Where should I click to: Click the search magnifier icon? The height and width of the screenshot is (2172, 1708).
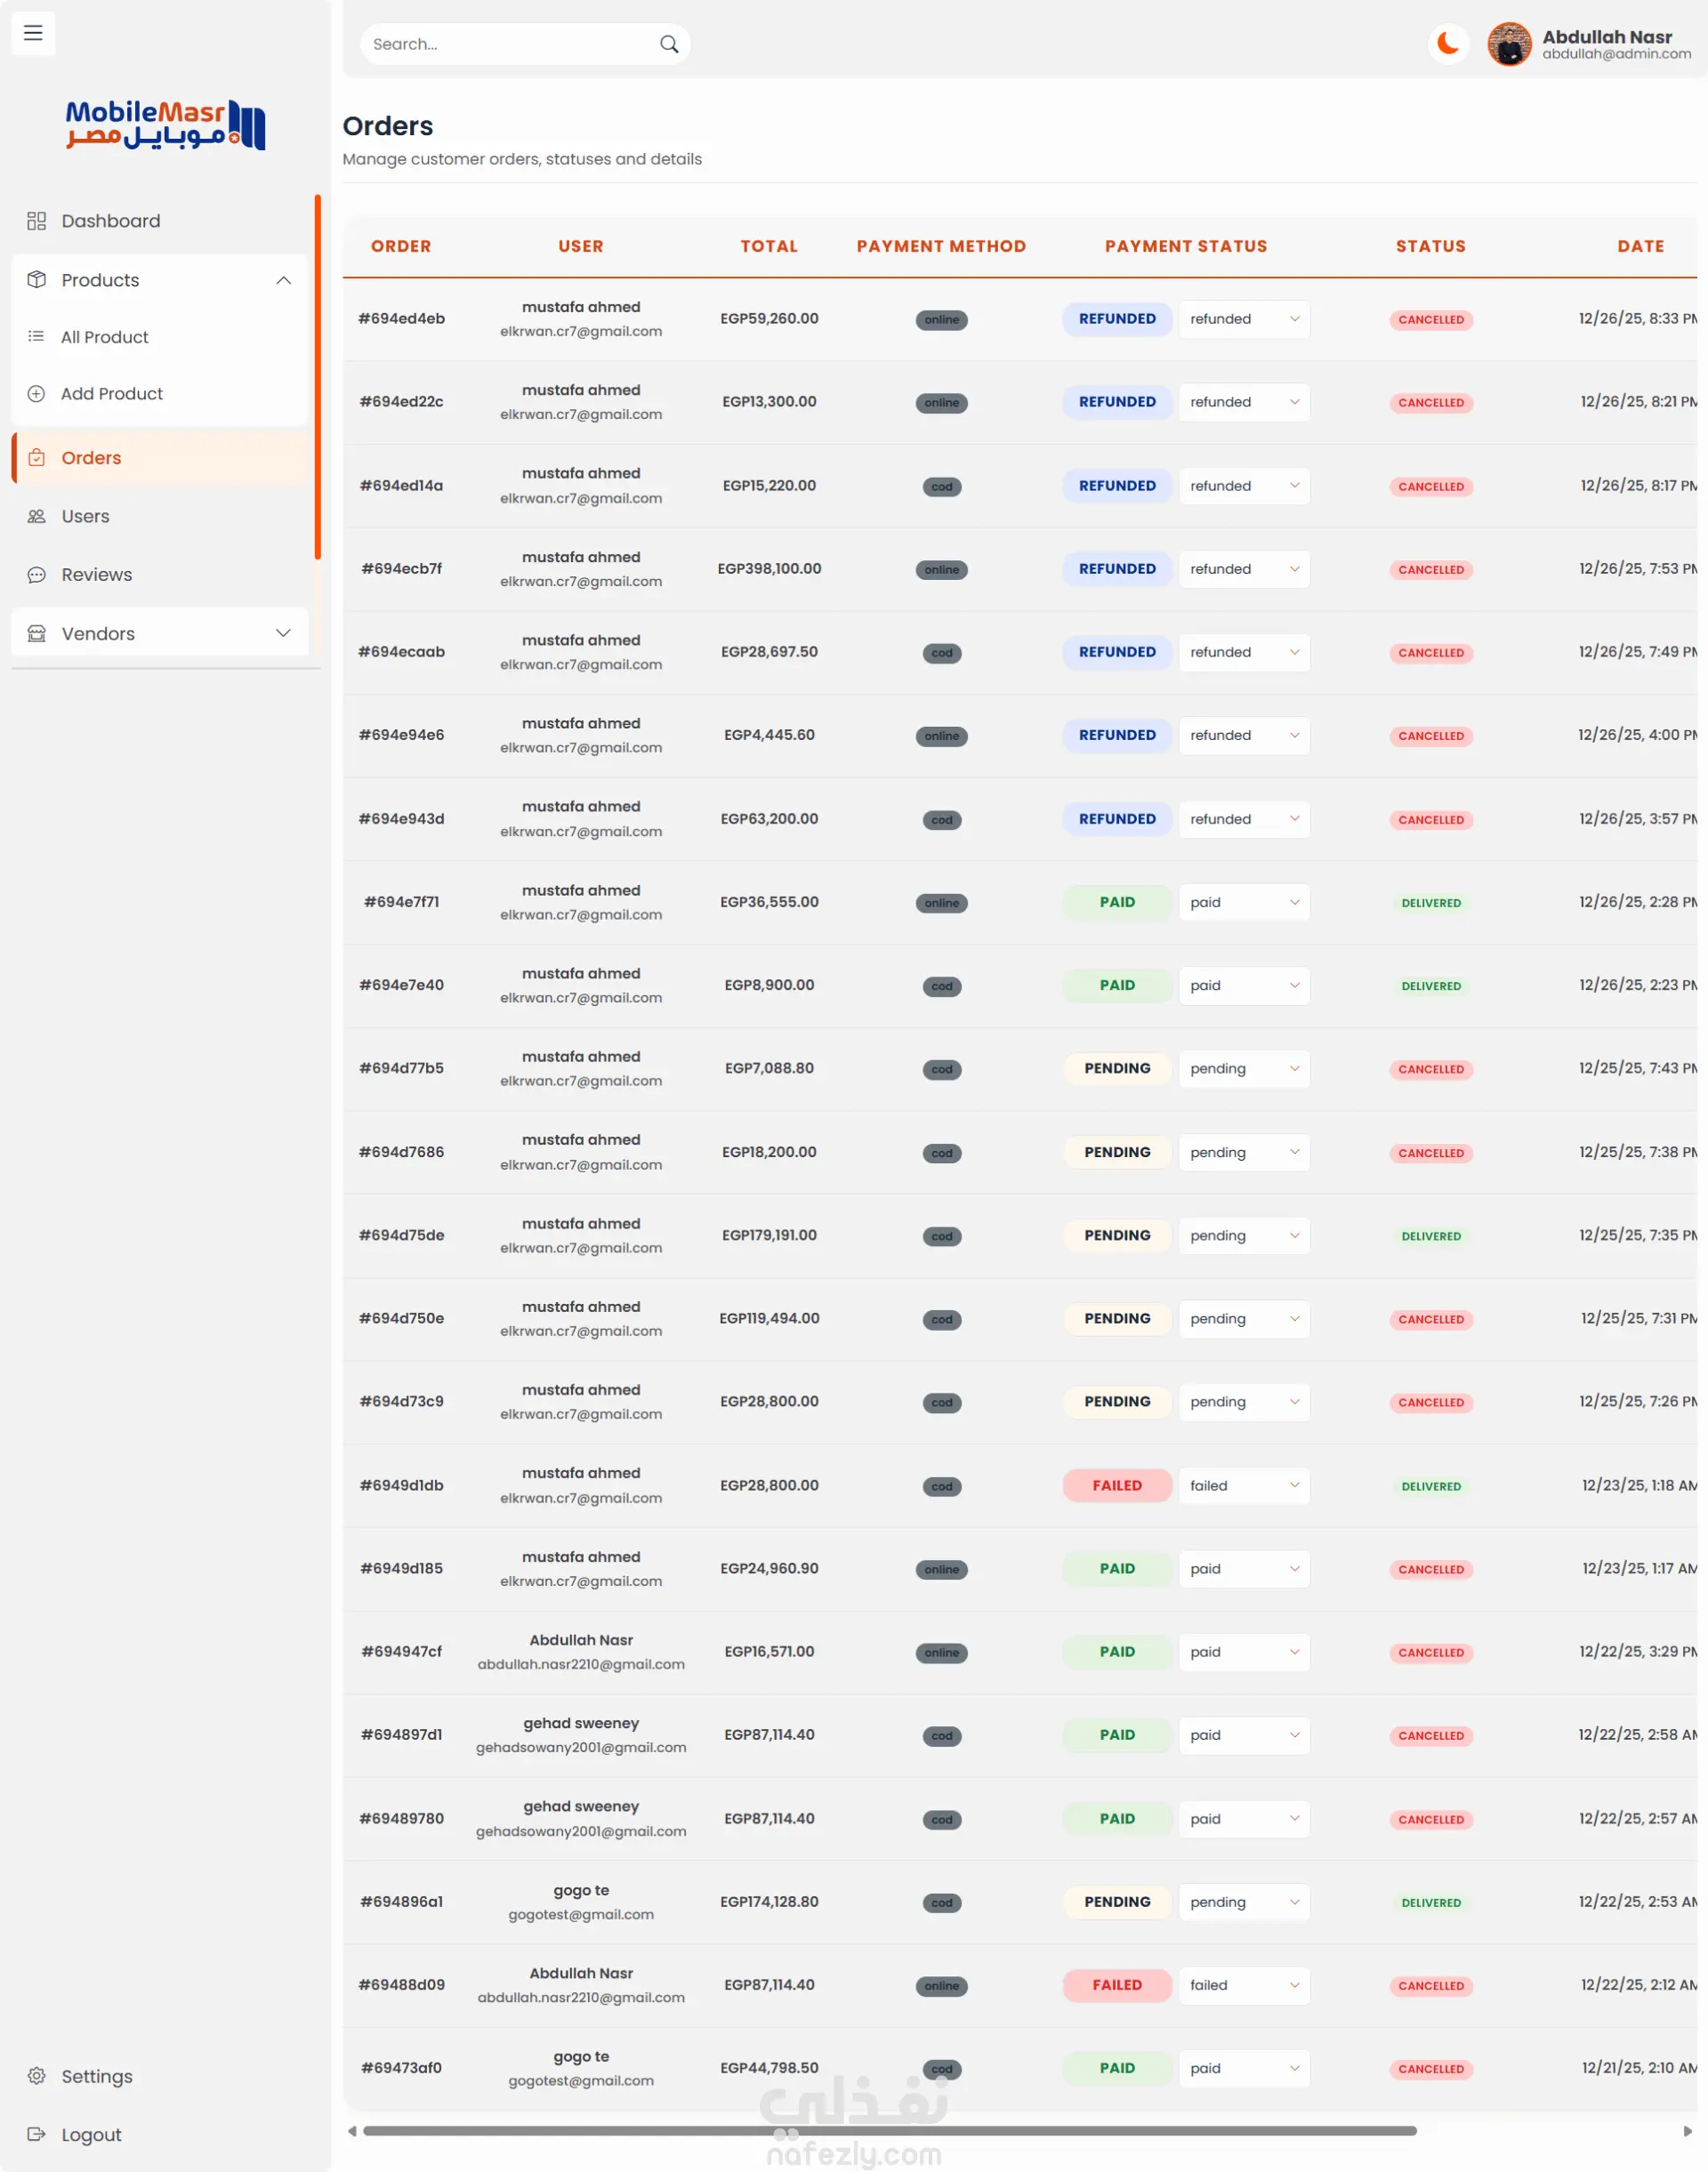click(x=669, y=44)
